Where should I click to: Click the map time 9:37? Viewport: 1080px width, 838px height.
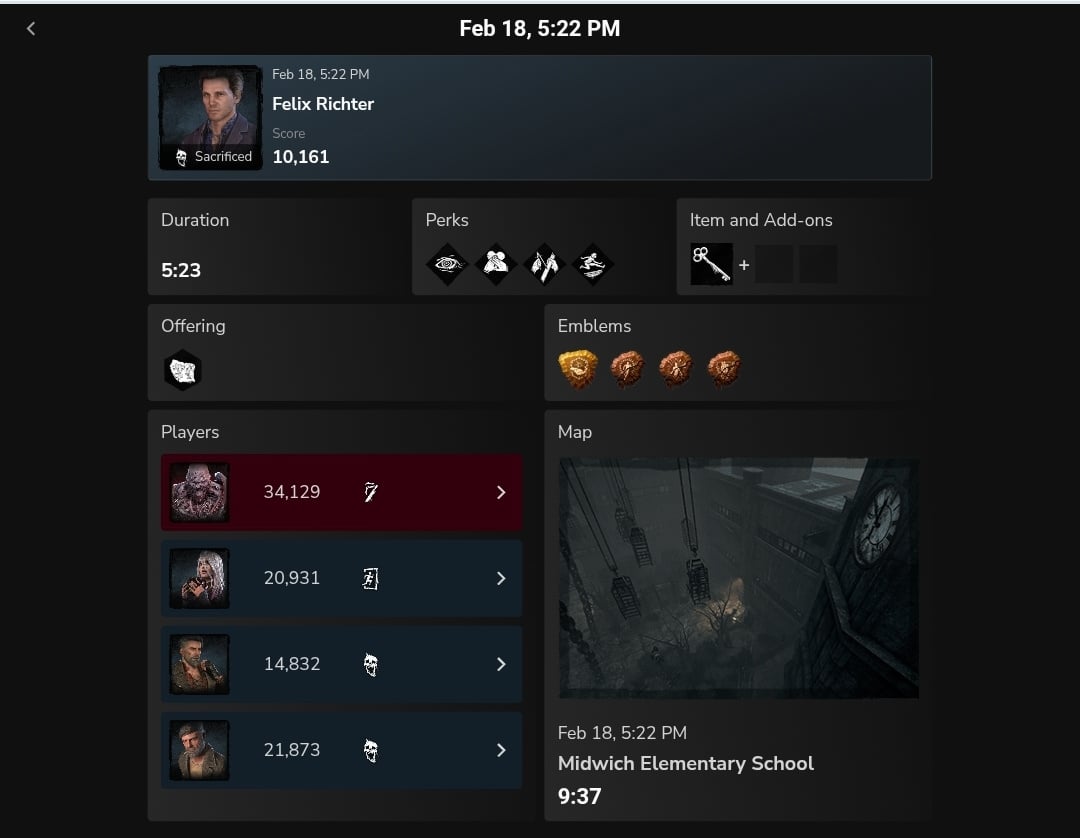(579, 796)
